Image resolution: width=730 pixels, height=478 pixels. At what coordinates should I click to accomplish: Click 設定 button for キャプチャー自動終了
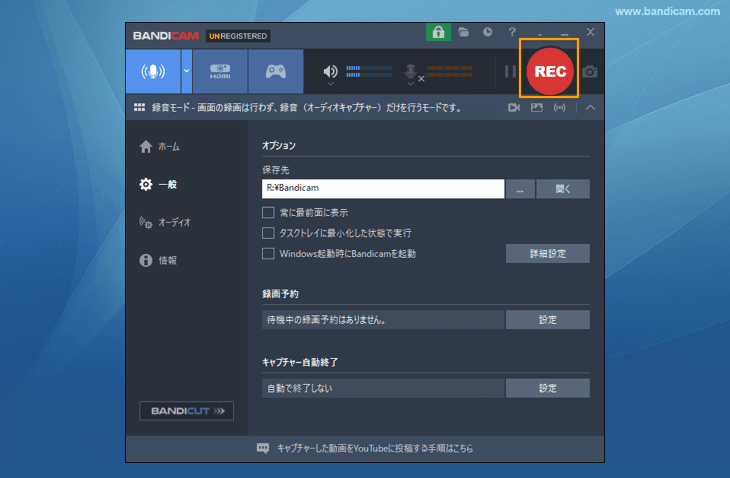(x=548, y=388)
